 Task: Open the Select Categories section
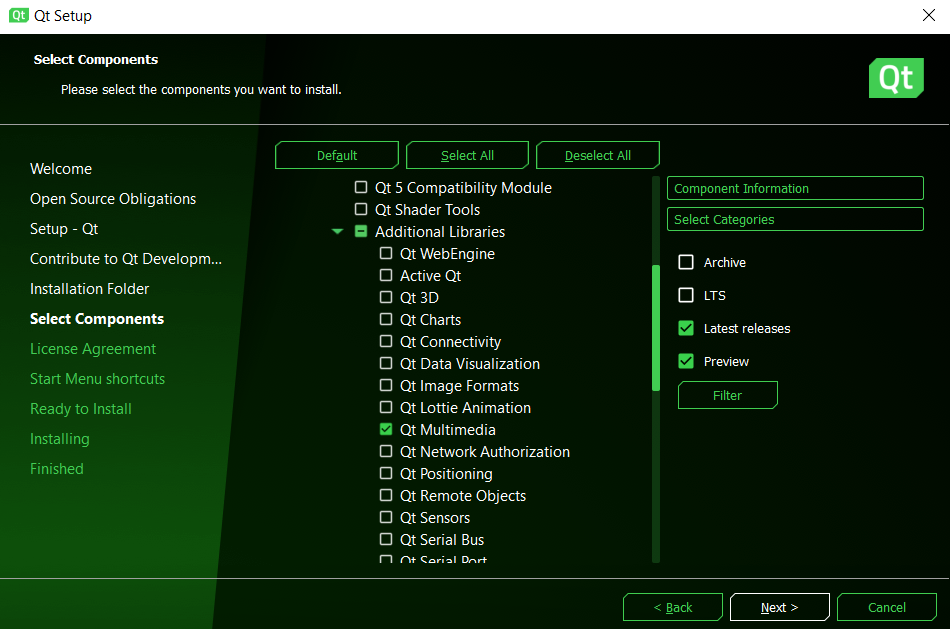pos(795,219)
